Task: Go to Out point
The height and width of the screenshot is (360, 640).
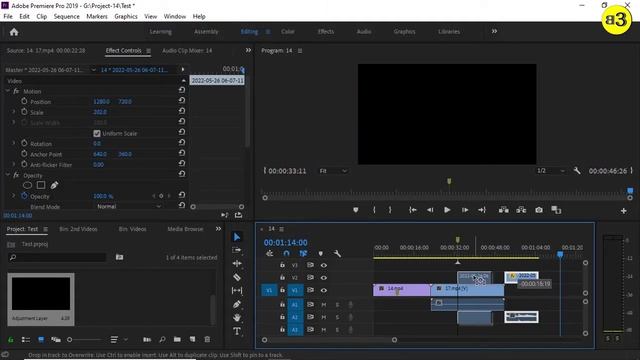Action: [x=482, y=210]
